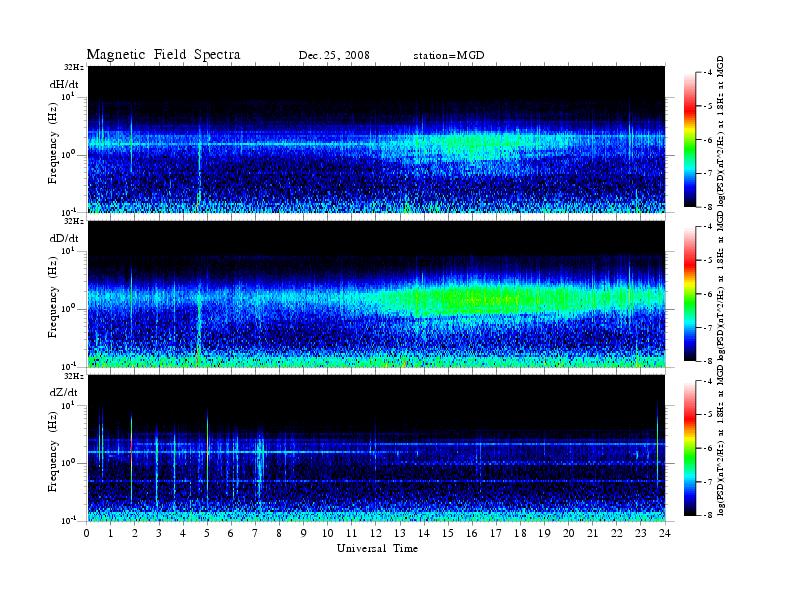Click the 10^0 frequency tick of dZ/dt panel
The image size is (792, 612).
tap(69, 463)
